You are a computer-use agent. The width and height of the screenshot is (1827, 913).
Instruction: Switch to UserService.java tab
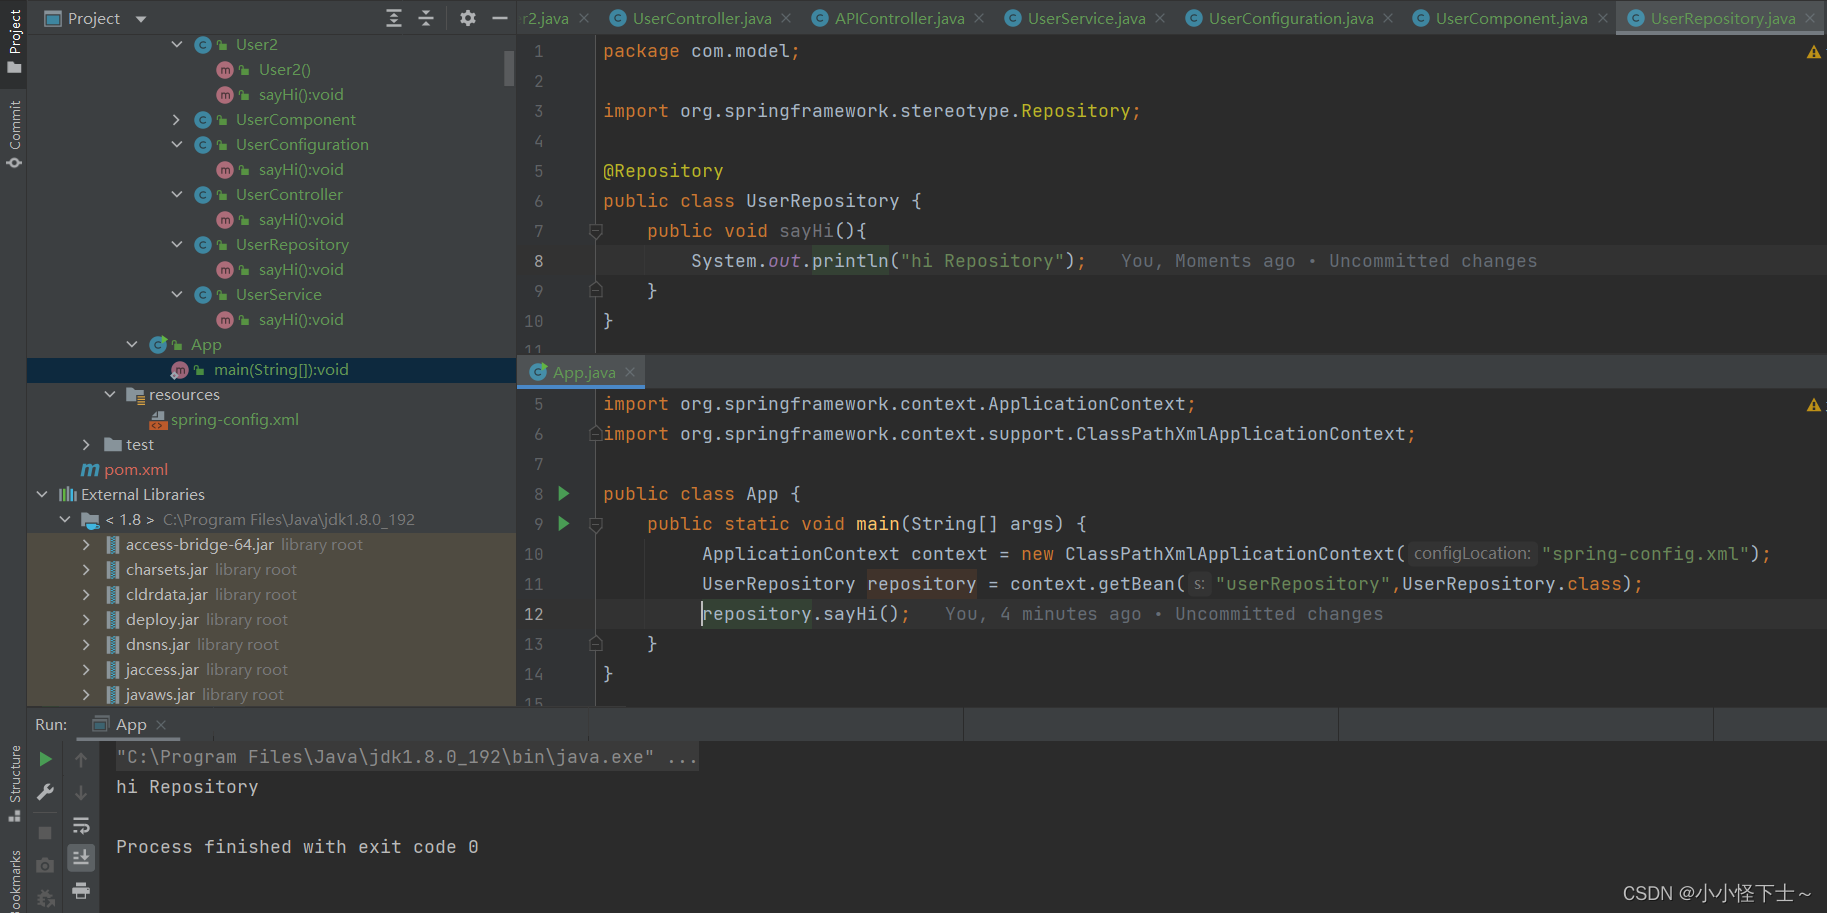[x=1086, y=18]
